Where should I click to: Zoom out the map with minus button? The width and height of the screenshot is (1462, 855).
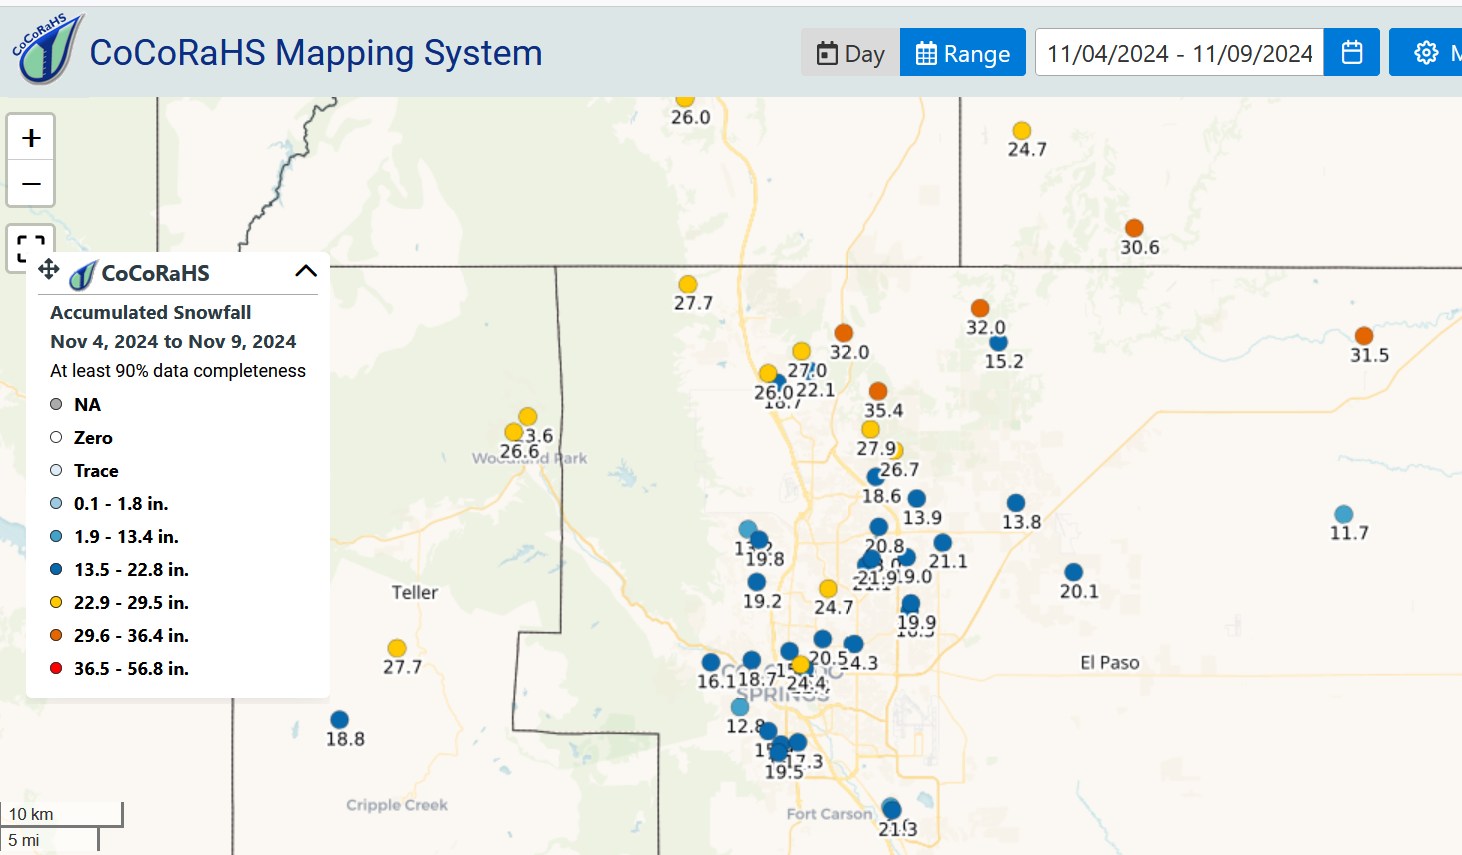click(31, 184)
